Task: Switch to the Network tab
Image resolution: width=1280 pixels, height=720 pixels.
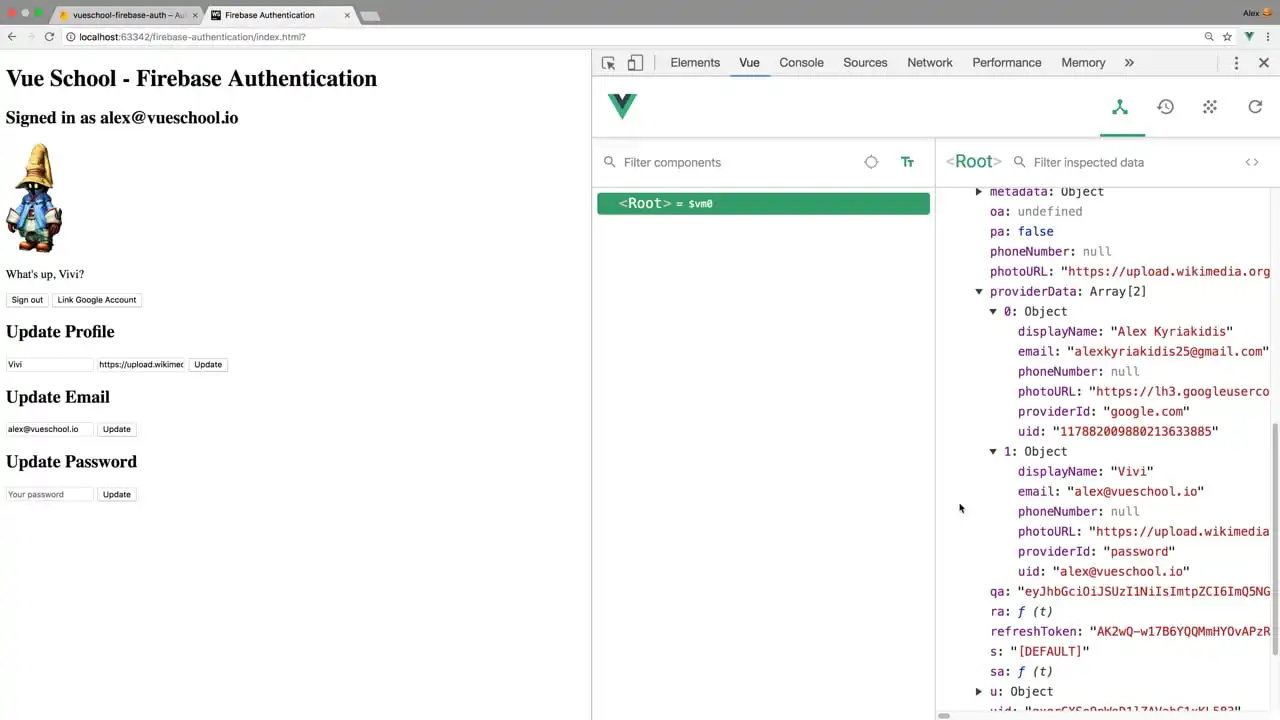Action: pos(930,62)
